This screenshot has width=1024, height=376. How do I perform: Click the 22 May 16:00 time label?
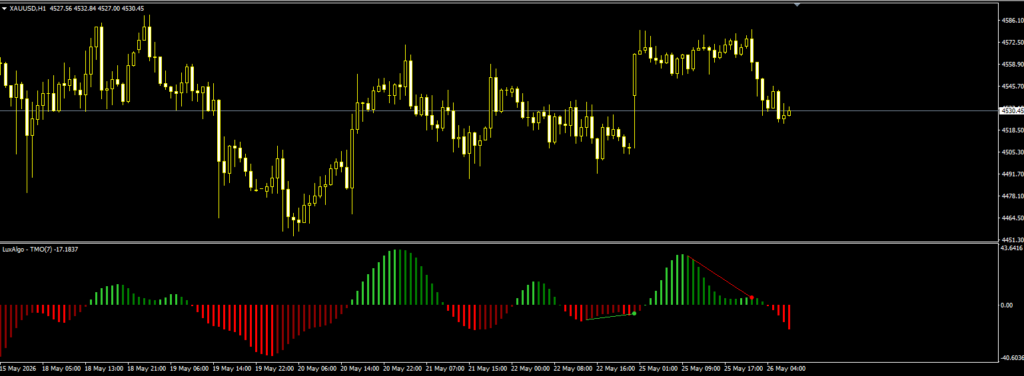615,368
